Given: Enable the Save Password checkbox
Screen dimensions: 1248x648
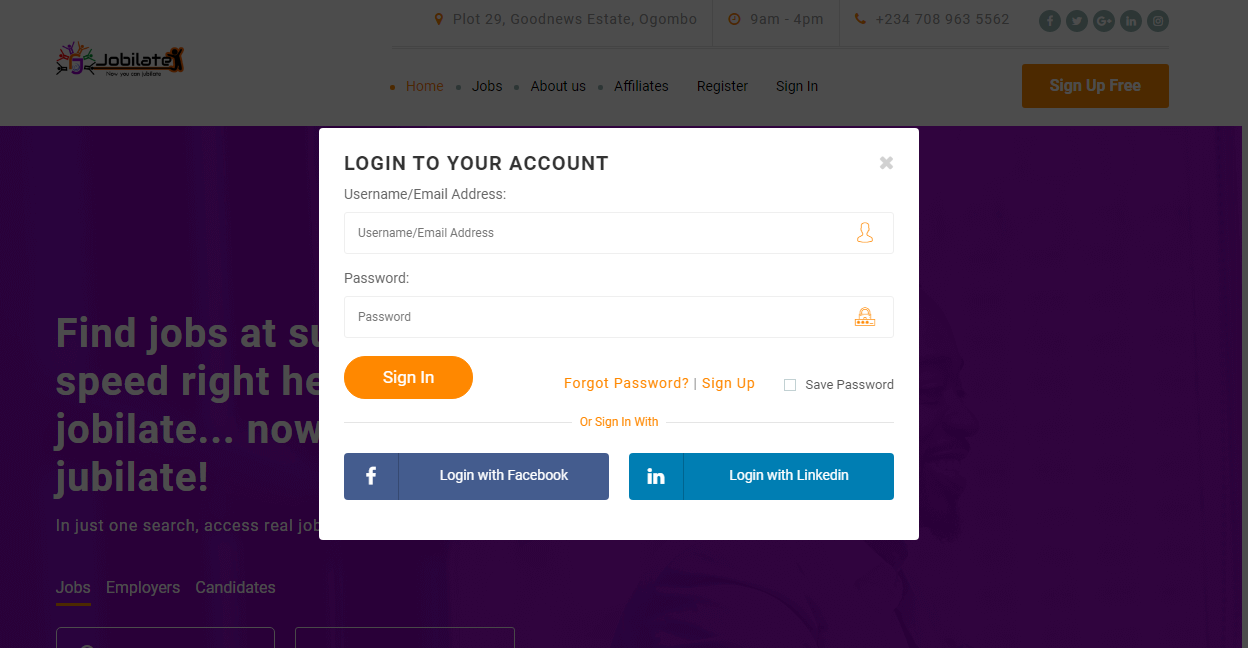Looking at the screenshot, I should tap(790, 385).
